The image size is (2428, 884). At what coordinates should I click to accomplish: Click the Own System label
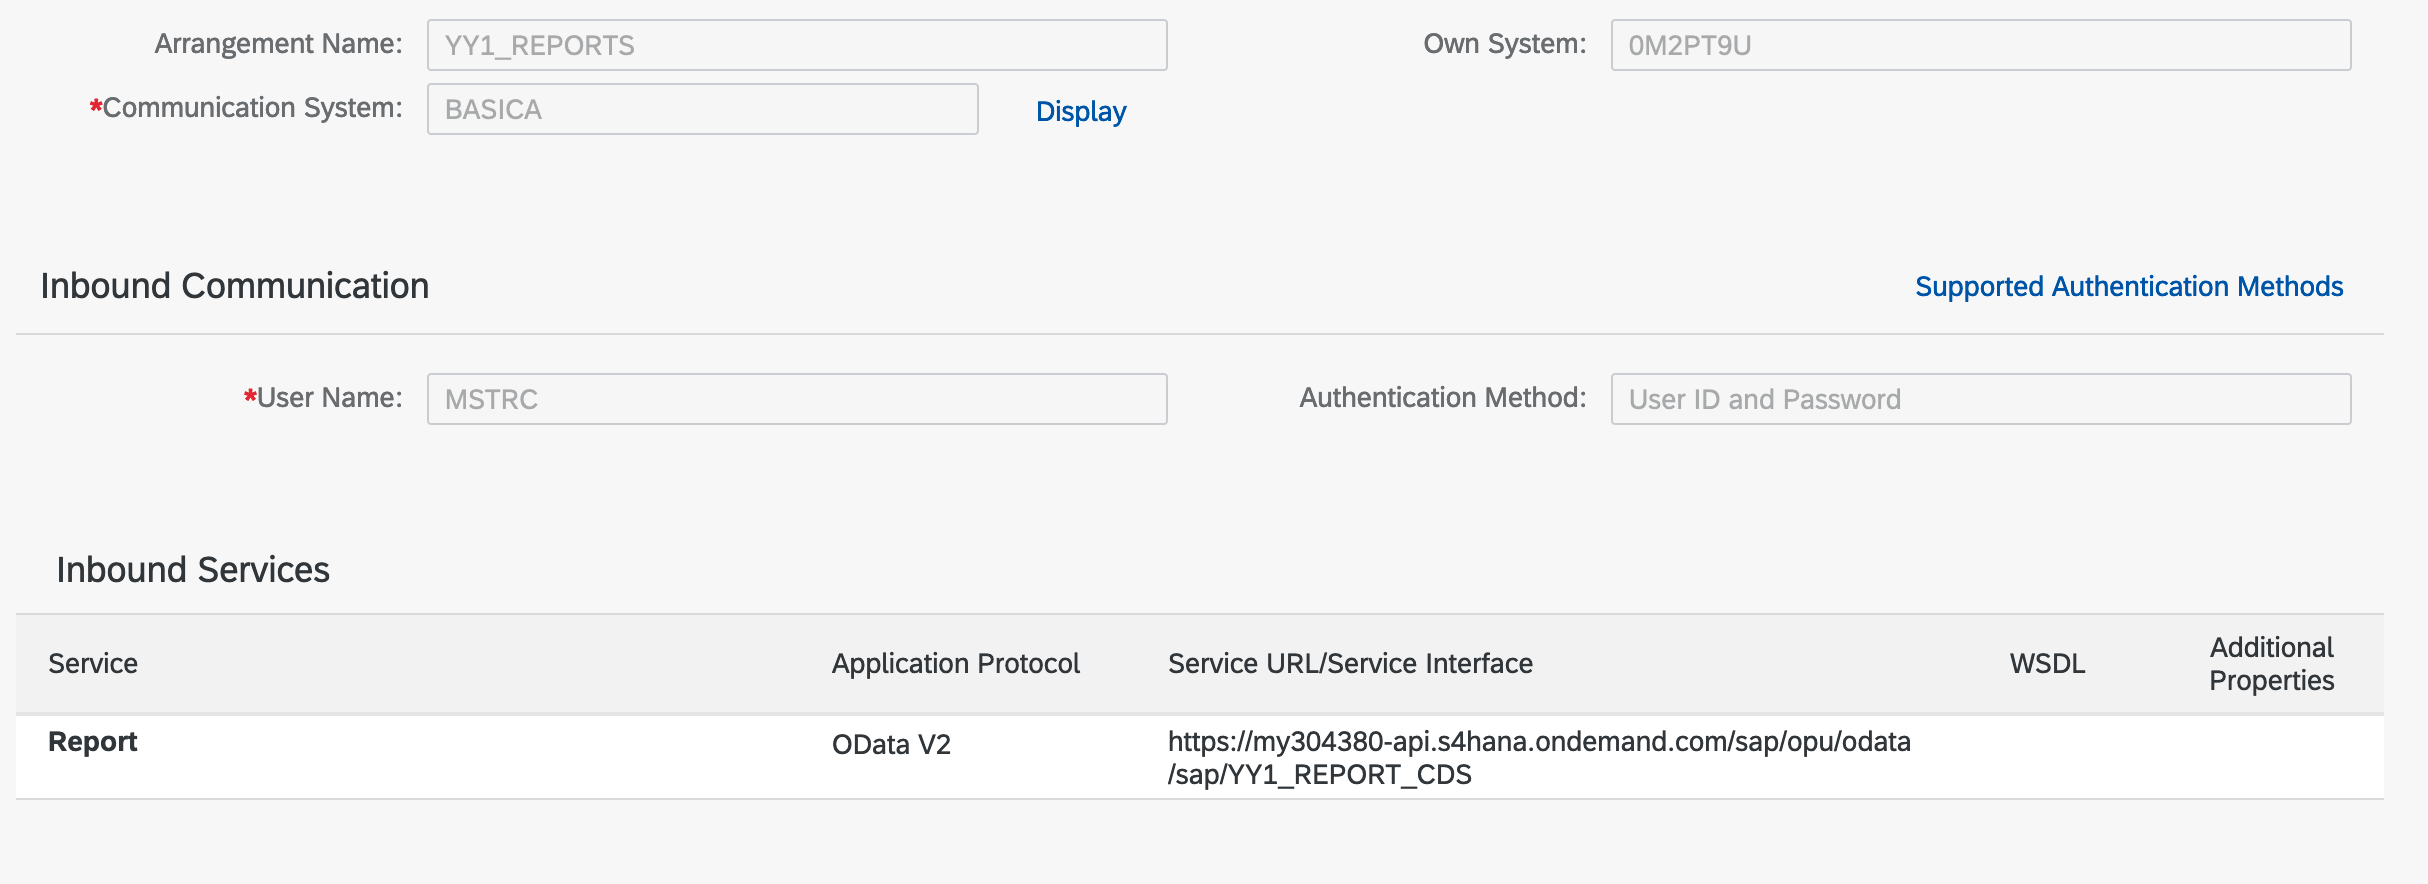coord(1503,44)
